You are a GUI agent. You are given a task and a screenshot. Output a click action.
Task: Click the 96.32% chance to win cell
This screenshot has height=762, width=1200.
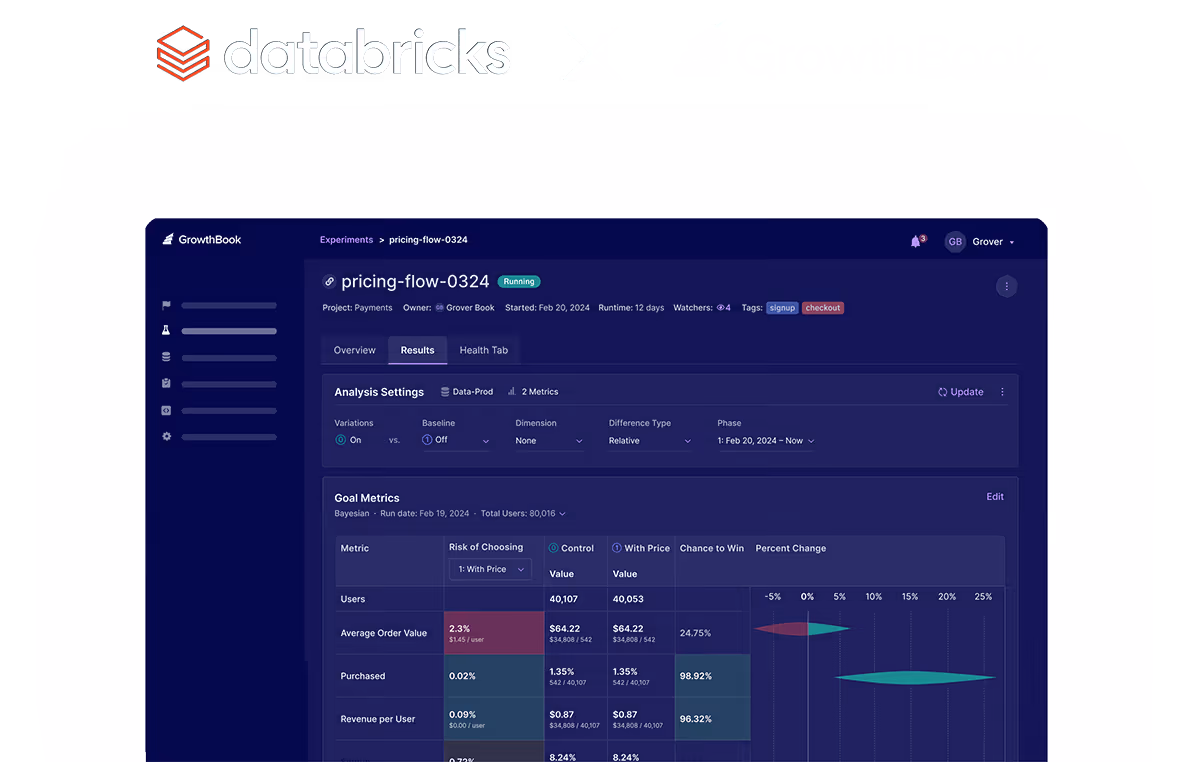(x=713, y=719)
